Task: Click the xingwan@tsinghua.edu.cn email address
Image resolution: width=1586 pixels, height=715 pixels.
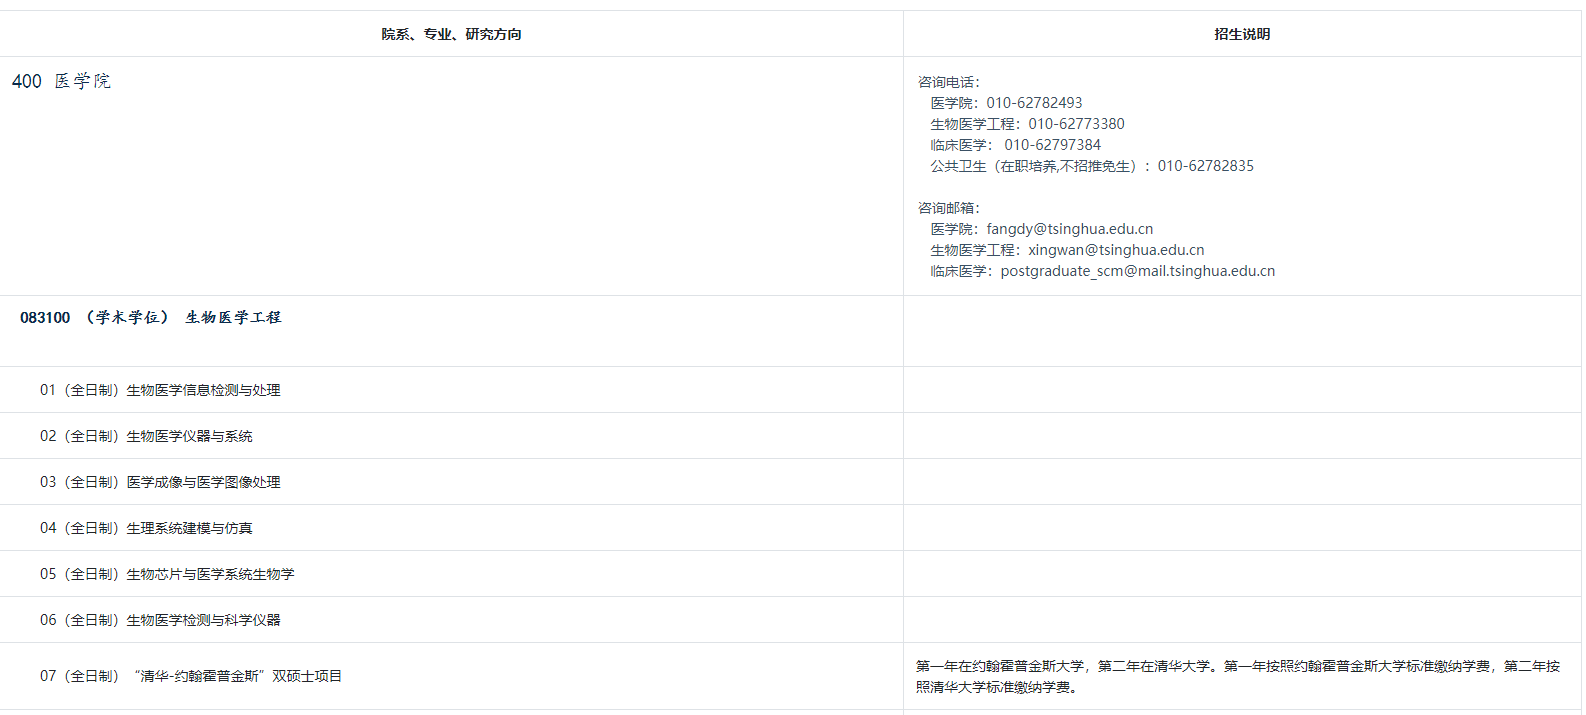Action: [x=1116, y=250]
